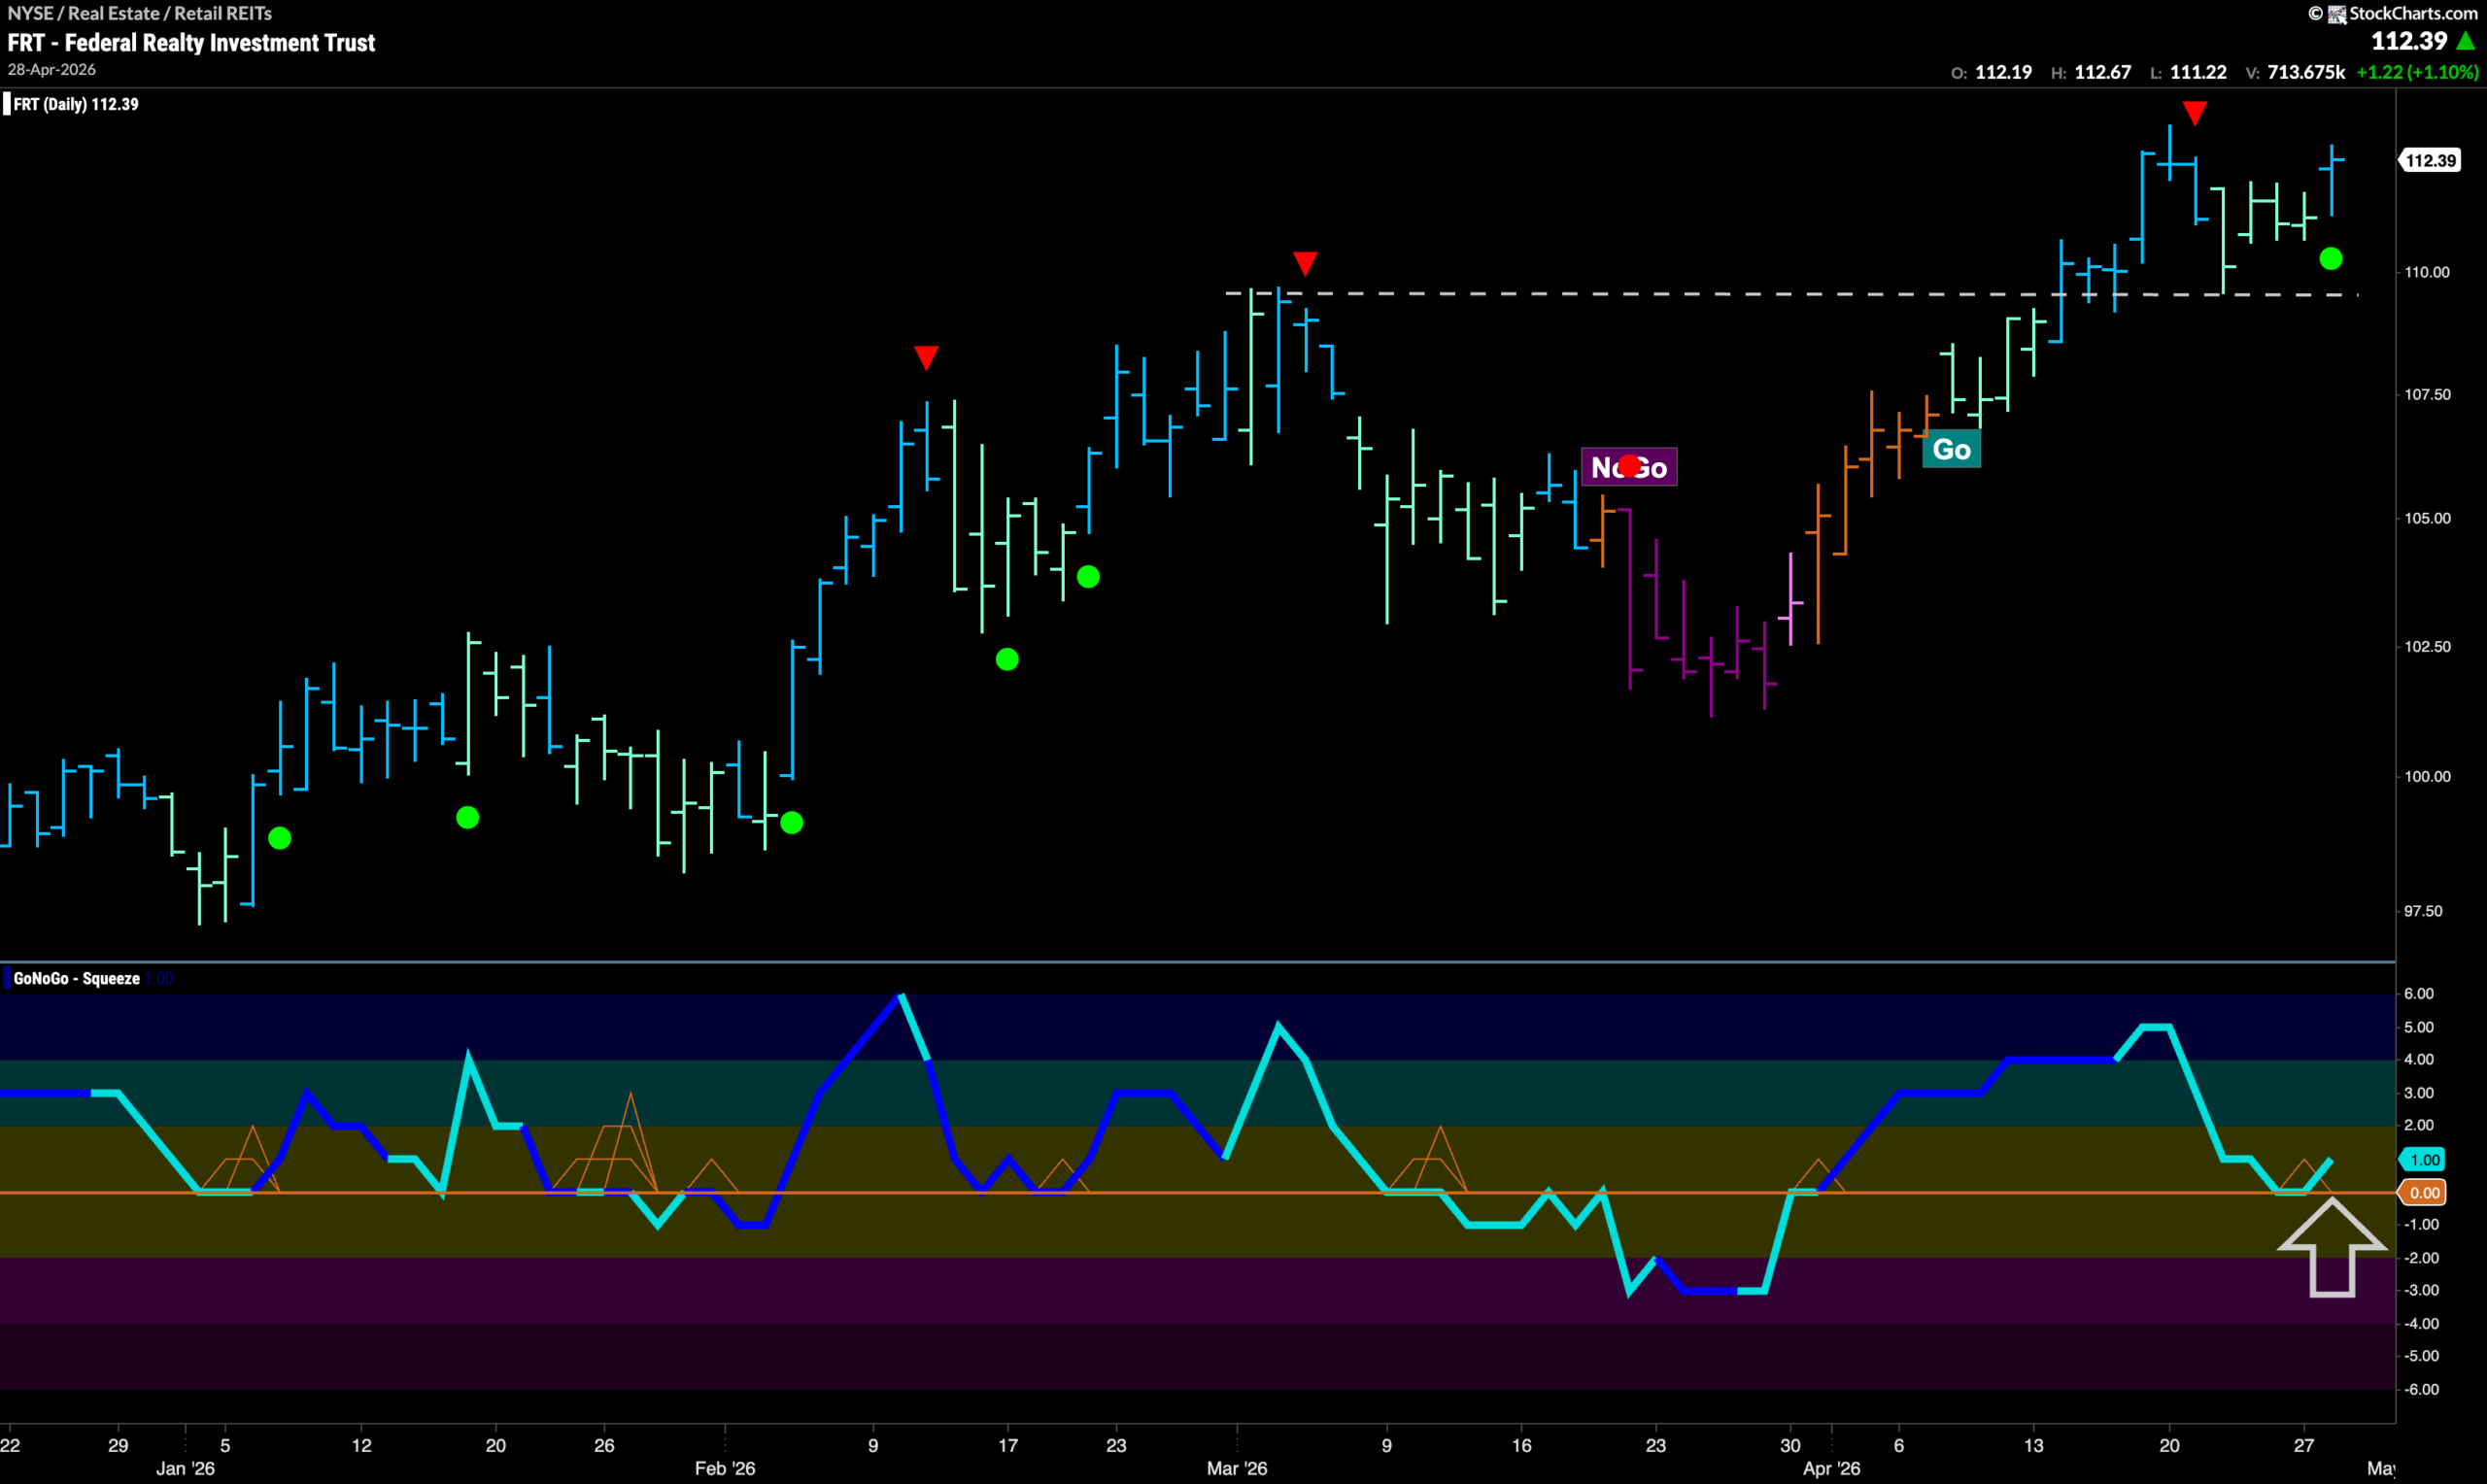Click the Mar '26 month label on the axis
The width and height of the screenshot is (2487, 1484).
click(1237, 1468)
